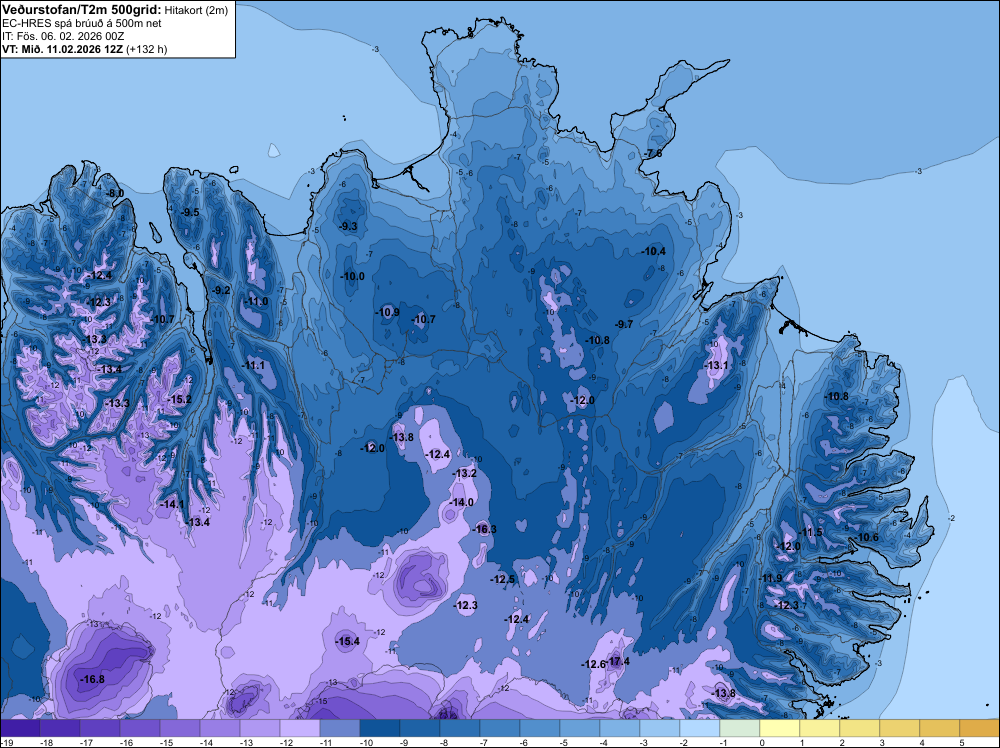
Task: Click the -14.1 temperature reading
Action: point(172,504)
